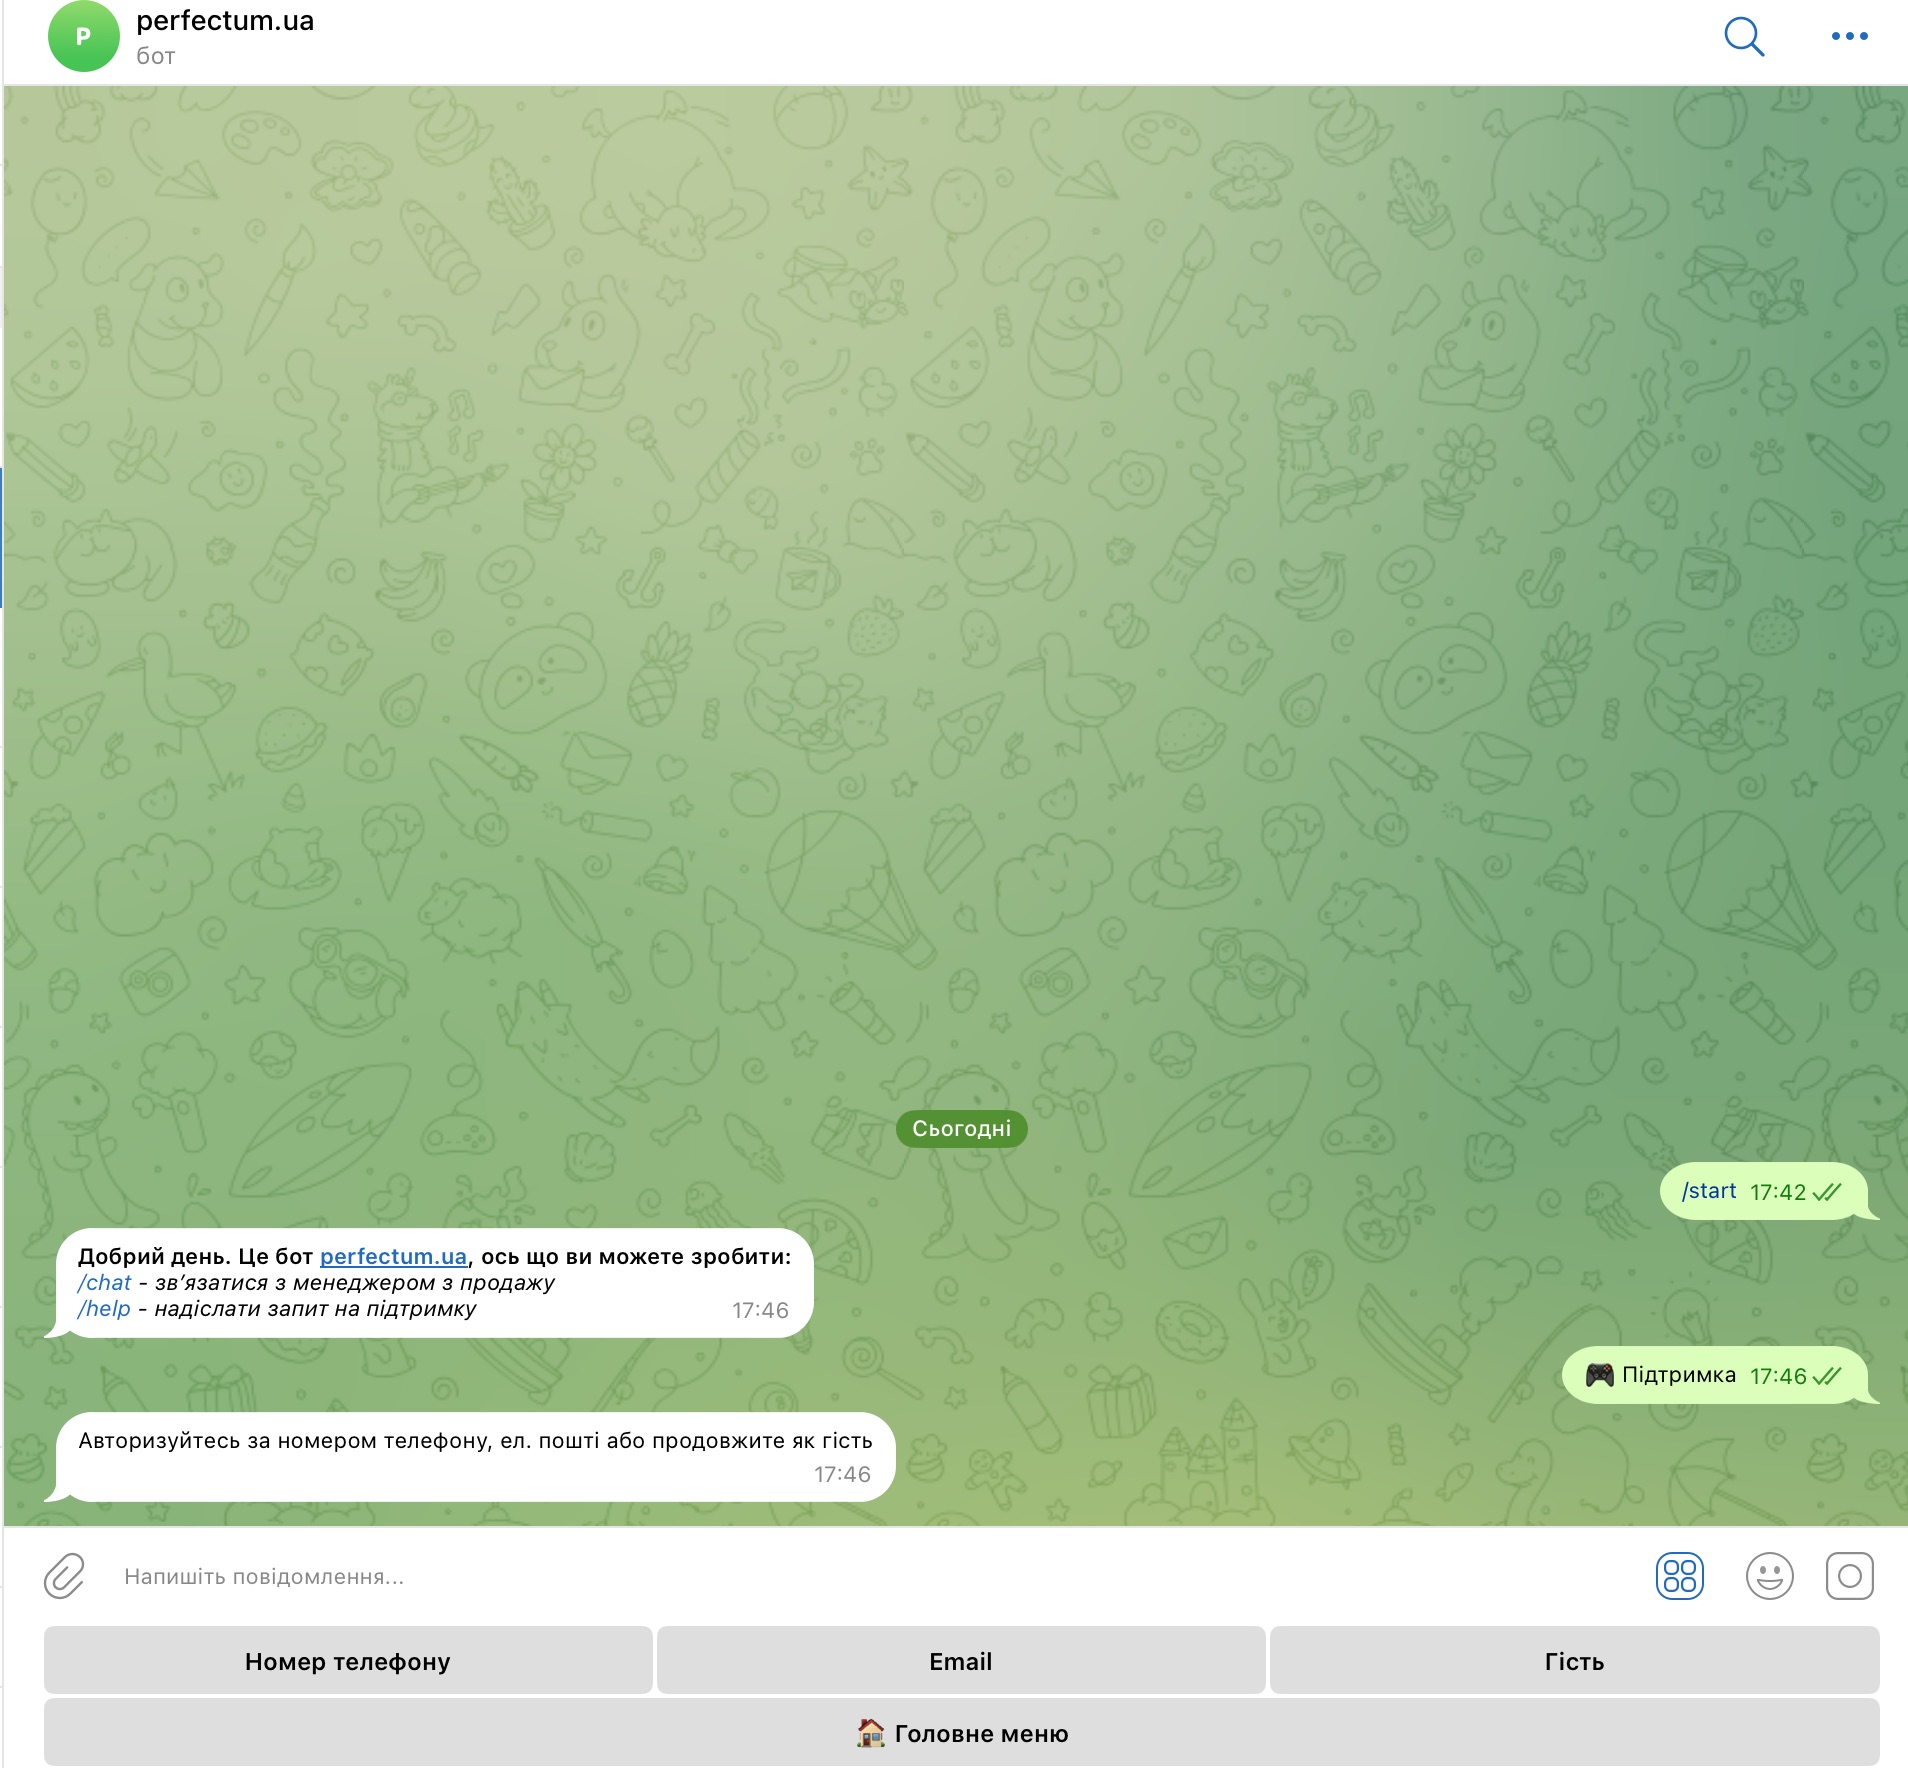Viewport: 1908px width, 1768px height.
Task: Click the round video message camera icon
Action: [1849, 1576]
